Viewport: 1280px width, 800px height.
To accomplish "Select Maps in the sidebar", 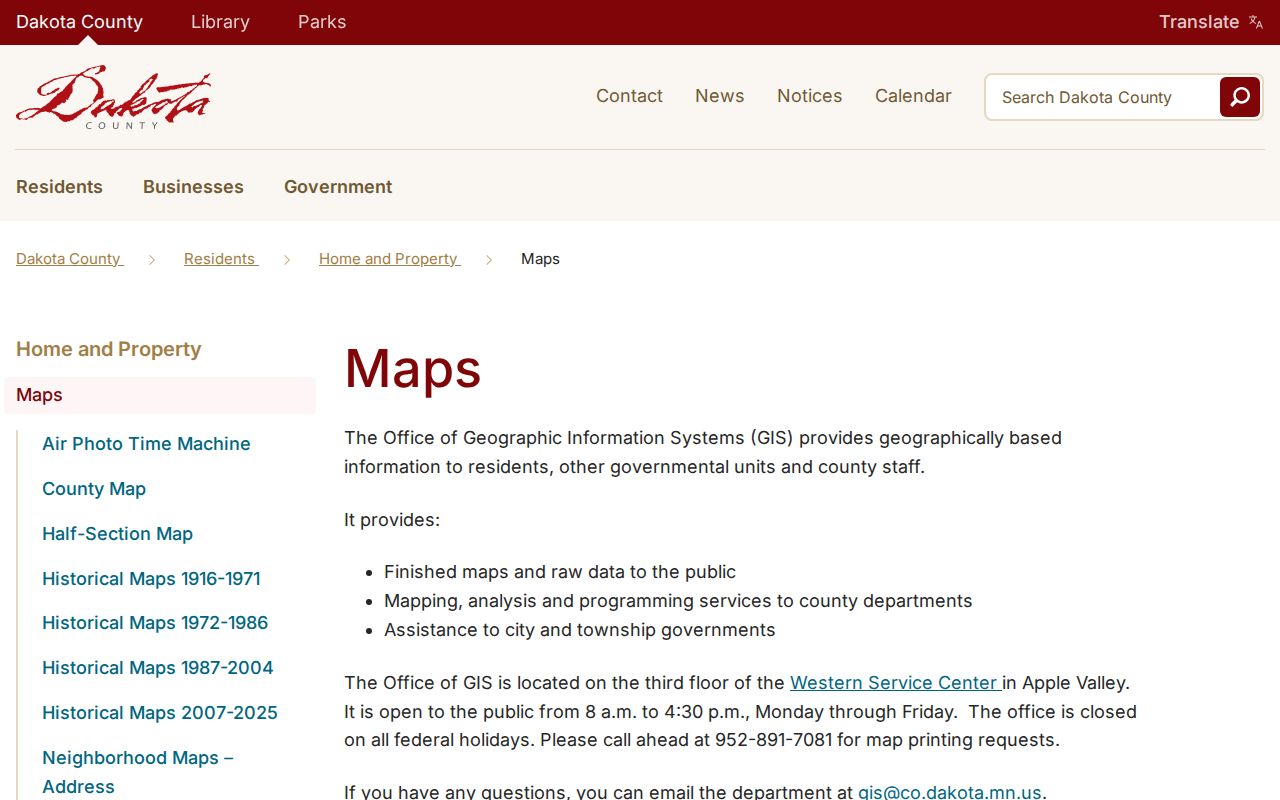I will (x=160, y=395).
